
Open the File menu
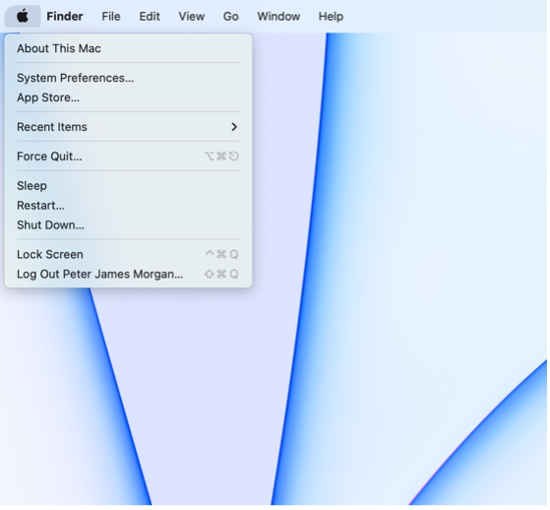pos(111,16)
